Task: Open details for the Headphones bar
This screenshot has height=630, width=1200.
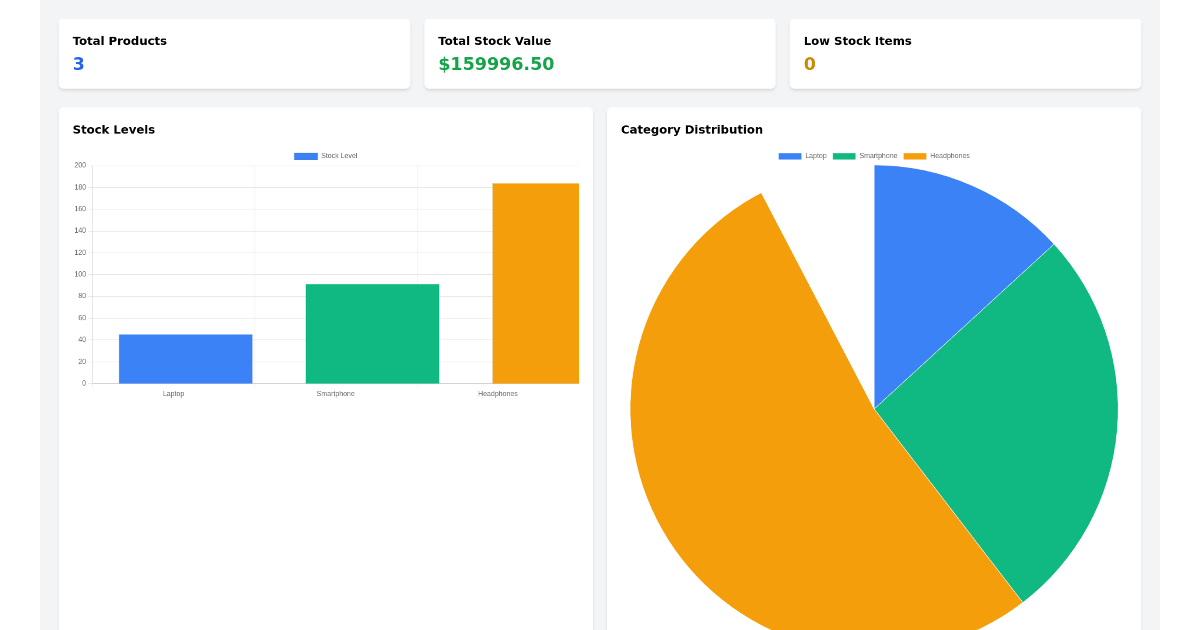Action: click(535, 282)
